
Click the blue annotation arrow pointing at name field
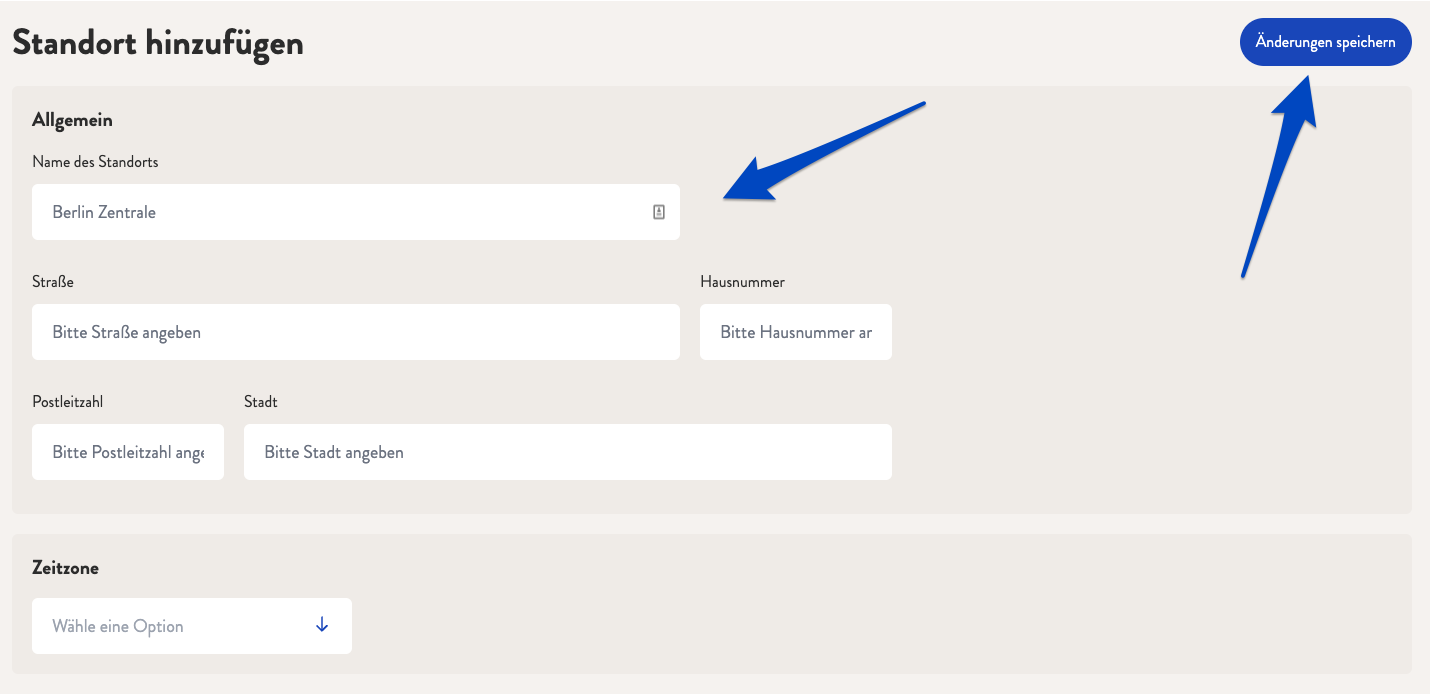[x=825, y=152]
